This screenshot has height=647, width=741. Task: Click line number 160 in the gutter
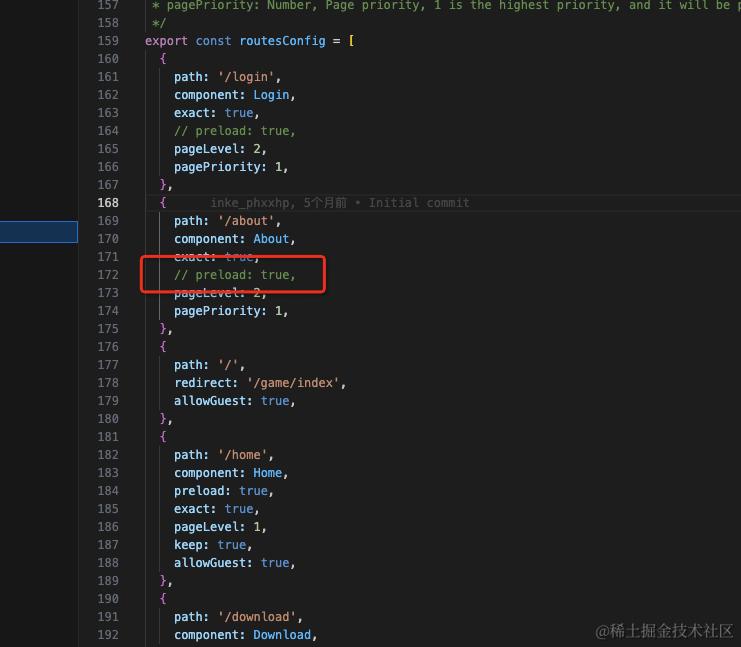pyautogui.click(x=108, y=59)
